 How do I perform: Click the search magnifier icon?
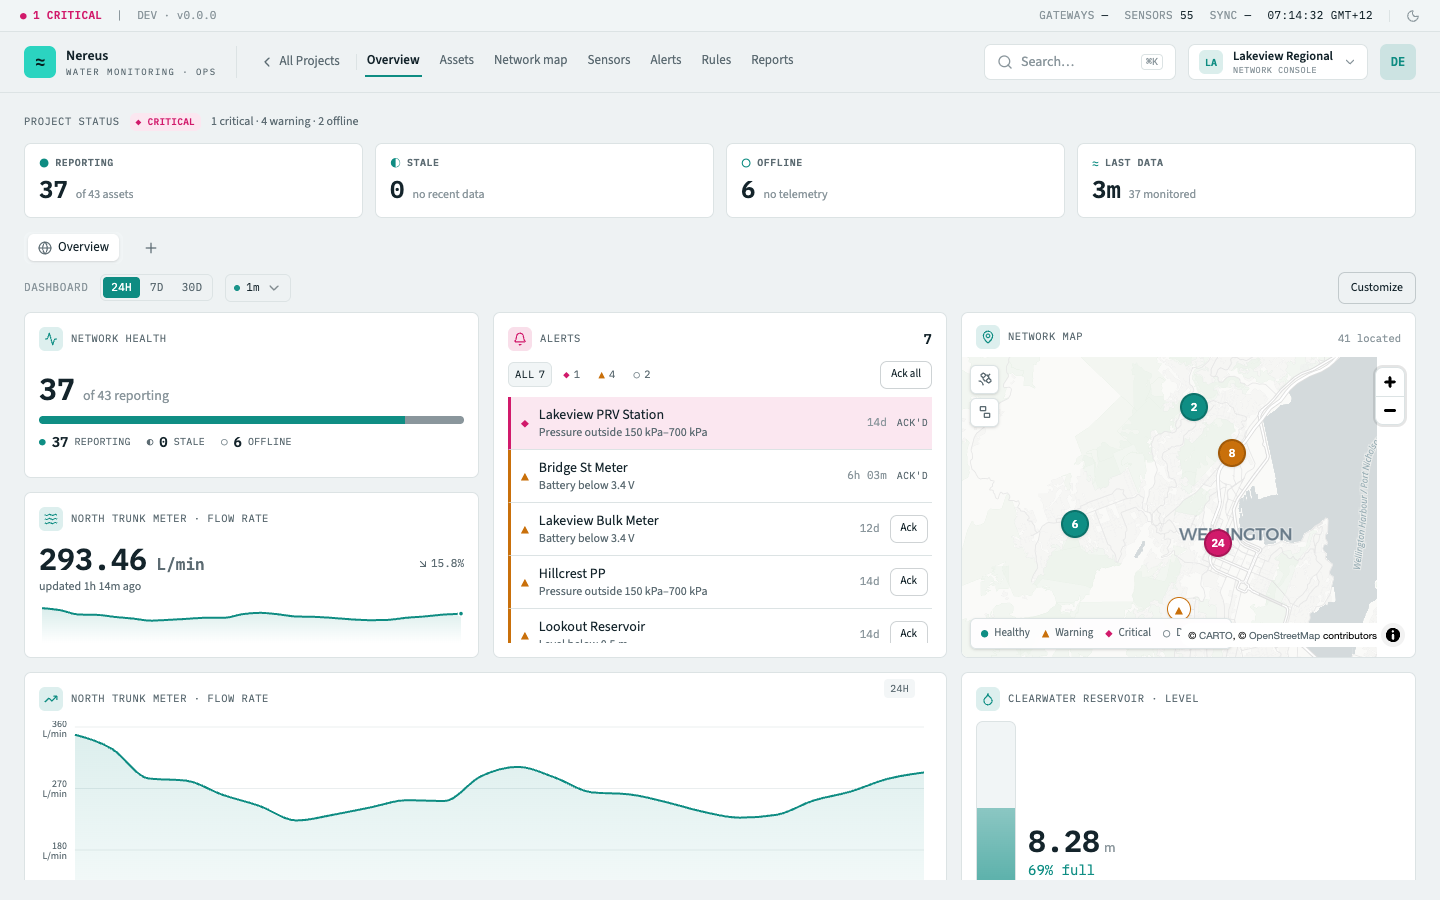pyautogui.click(x=1005, y=62)
